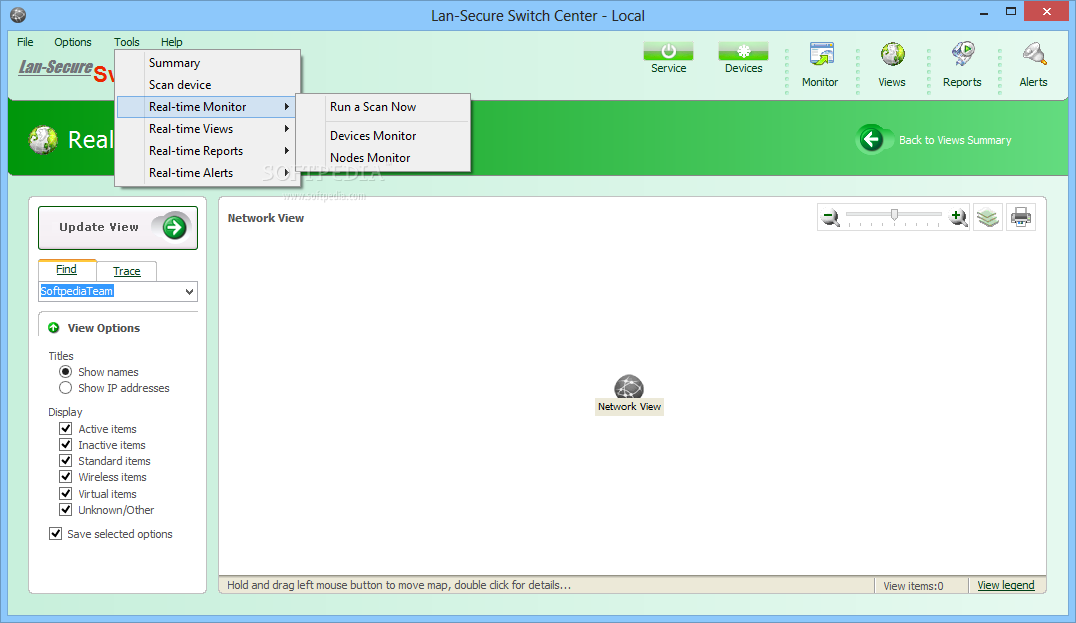
Task: Open the Help menu
Action: click(172, 42)
